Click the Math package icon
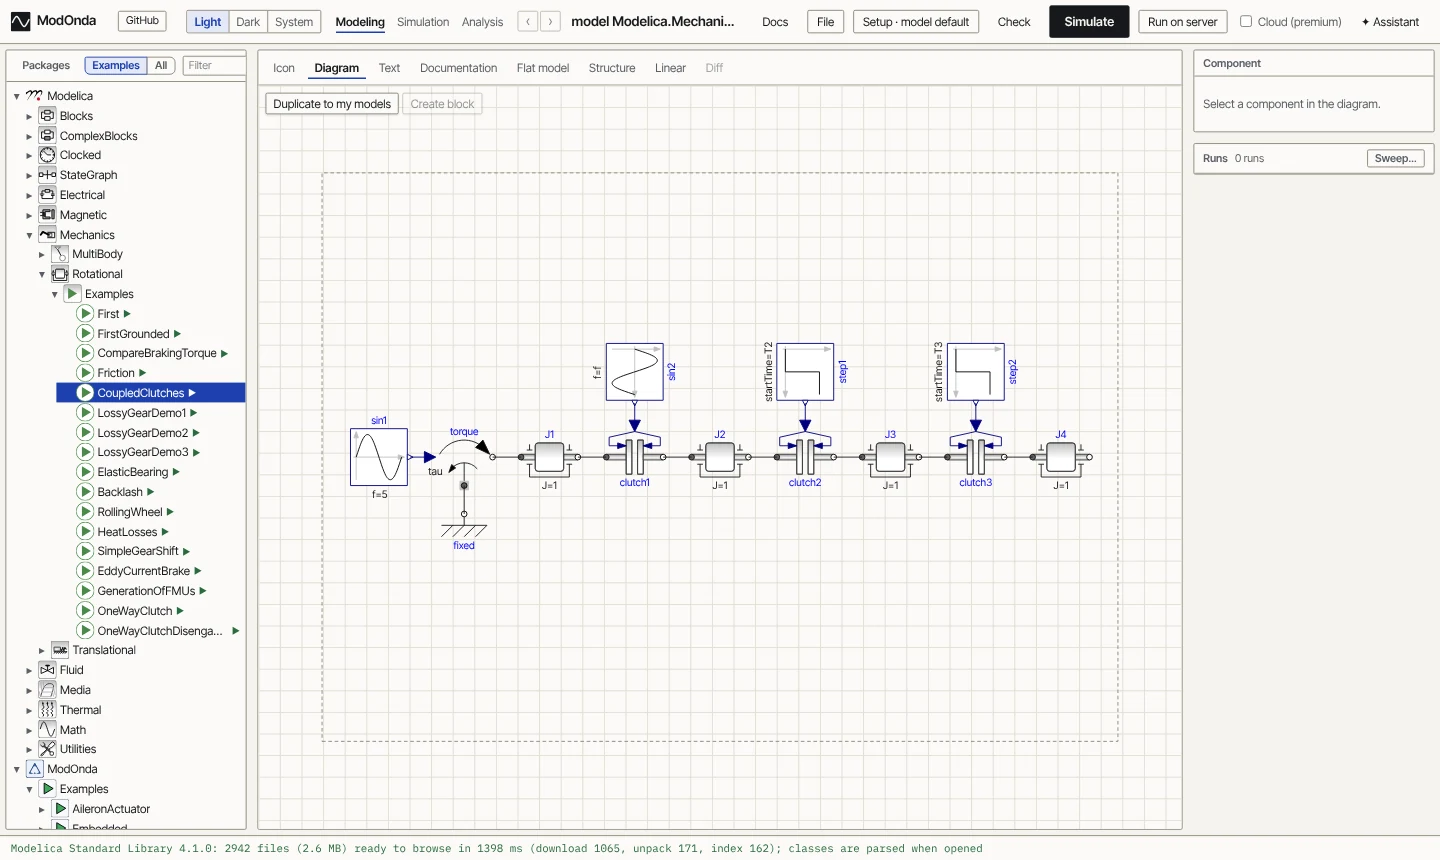 47,730
